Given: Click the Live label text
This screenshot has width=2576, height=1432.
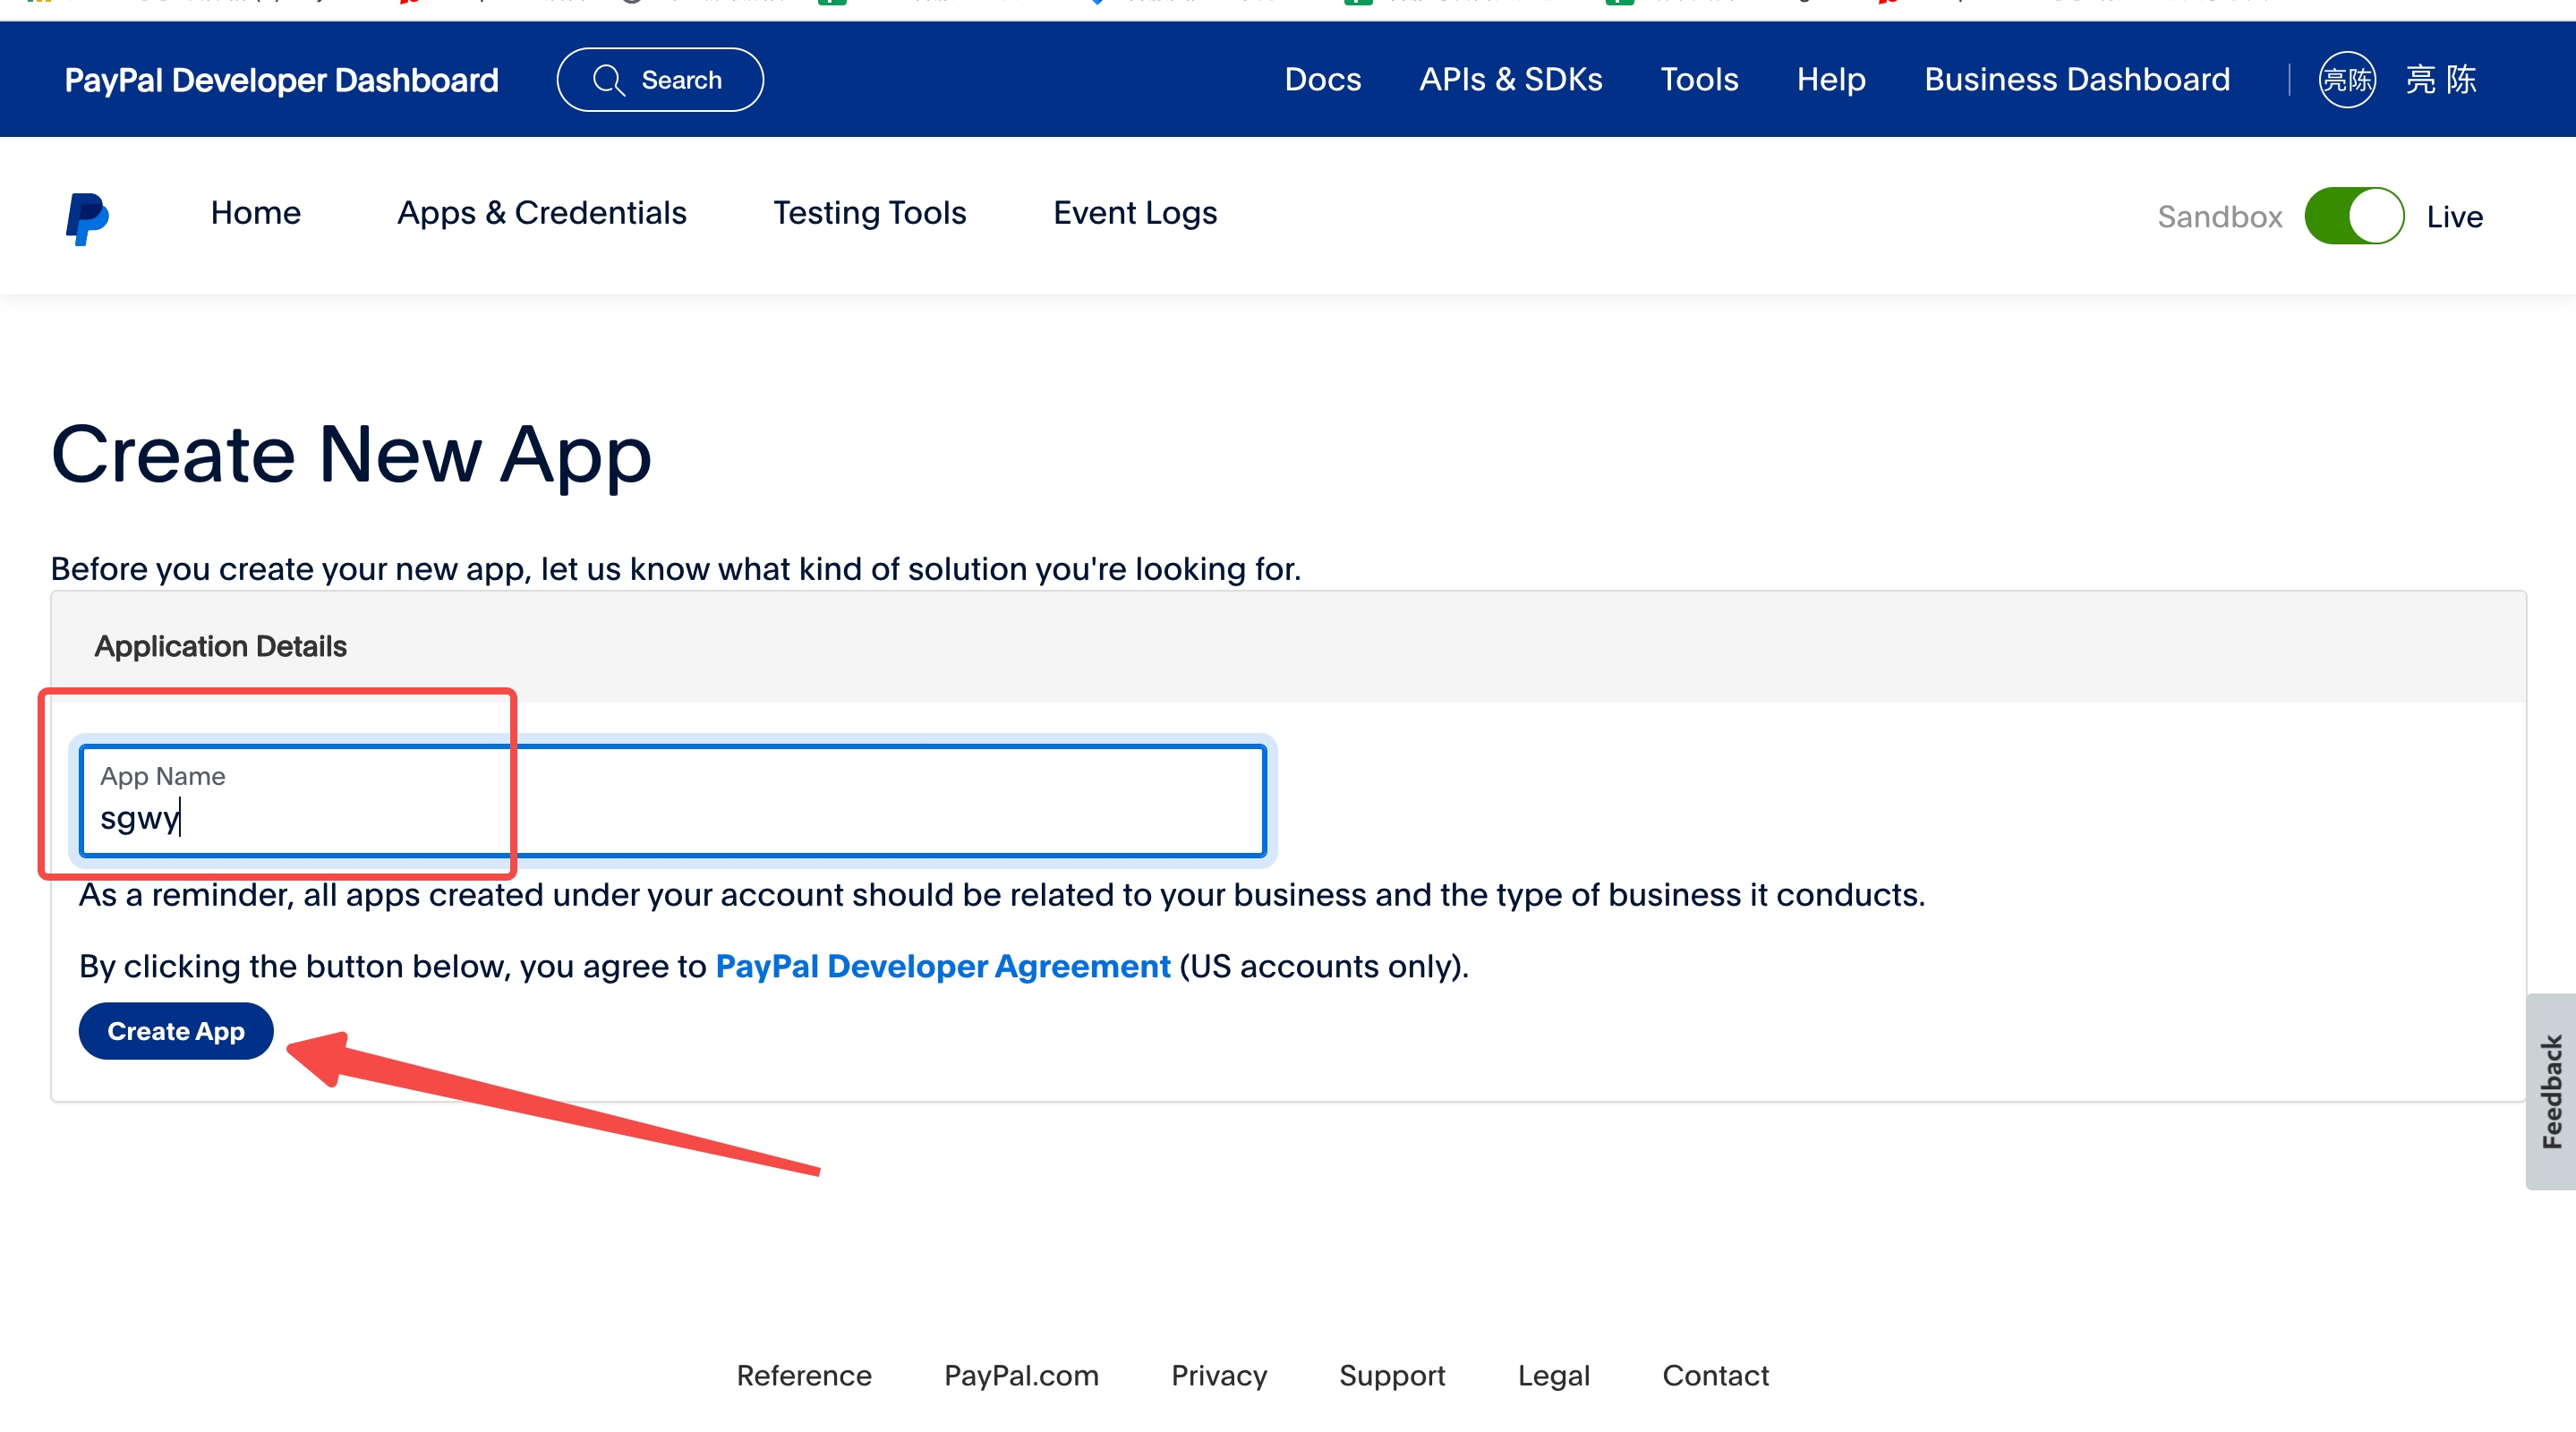Looking at the screenshot, I should (x=2454, y=217).
